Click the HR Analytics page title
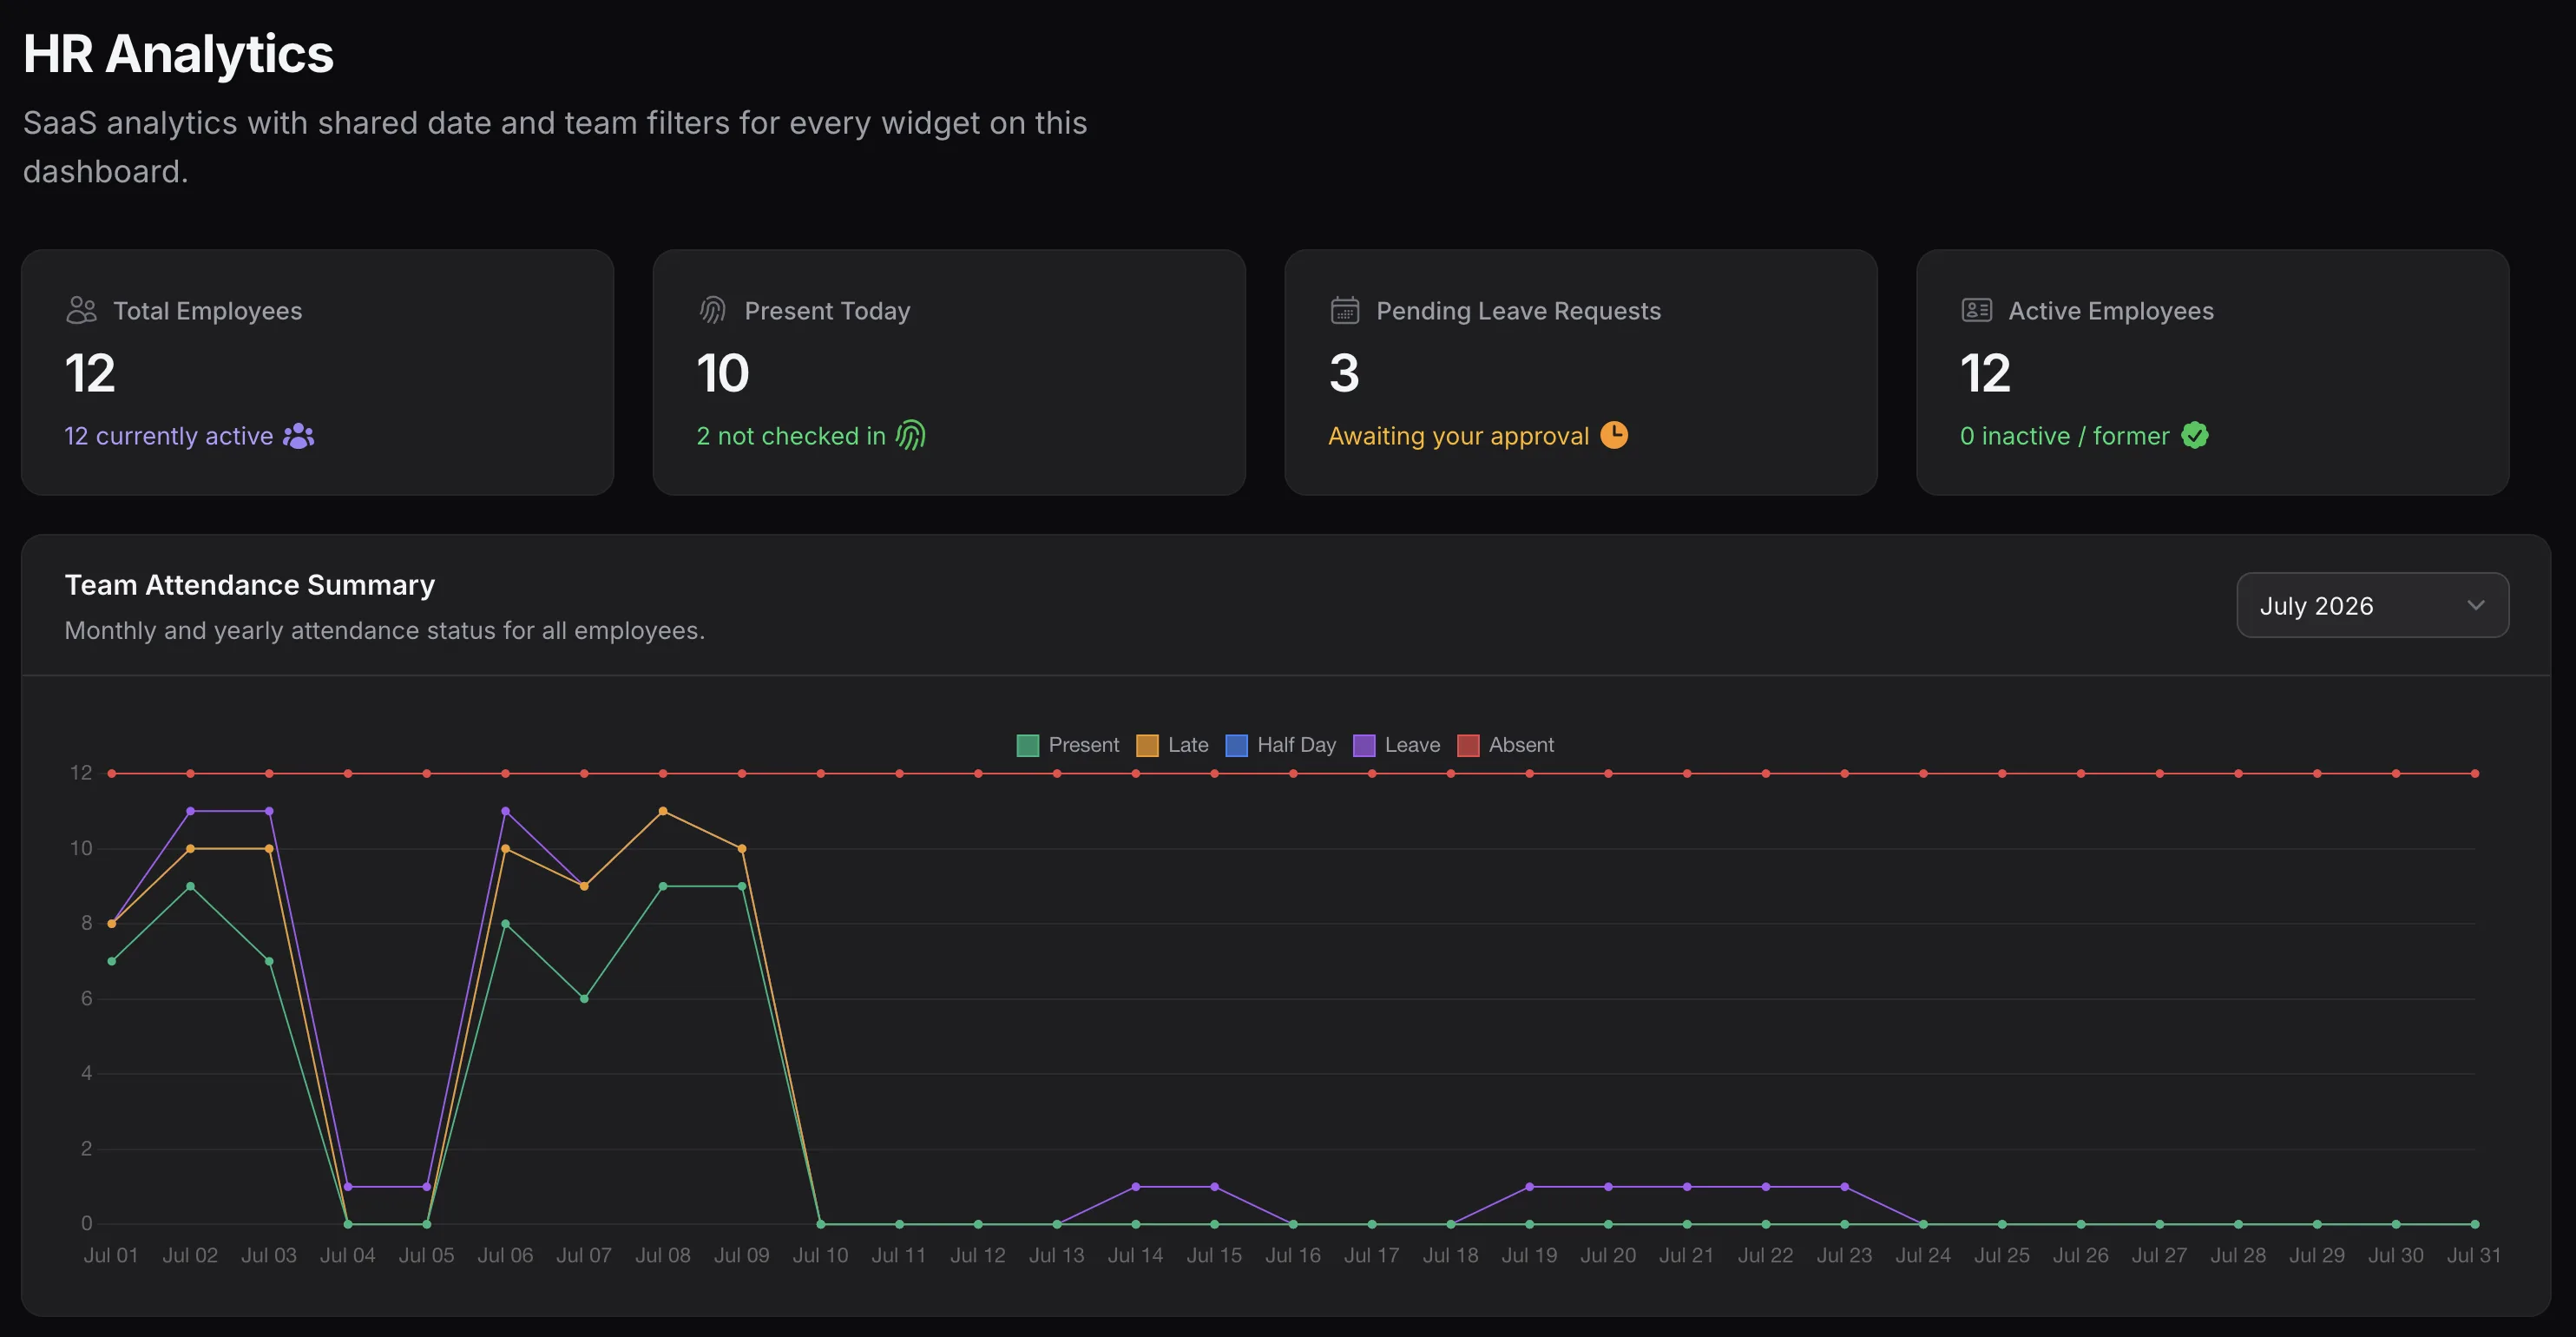2576x1337 pixels. point(178,54)
